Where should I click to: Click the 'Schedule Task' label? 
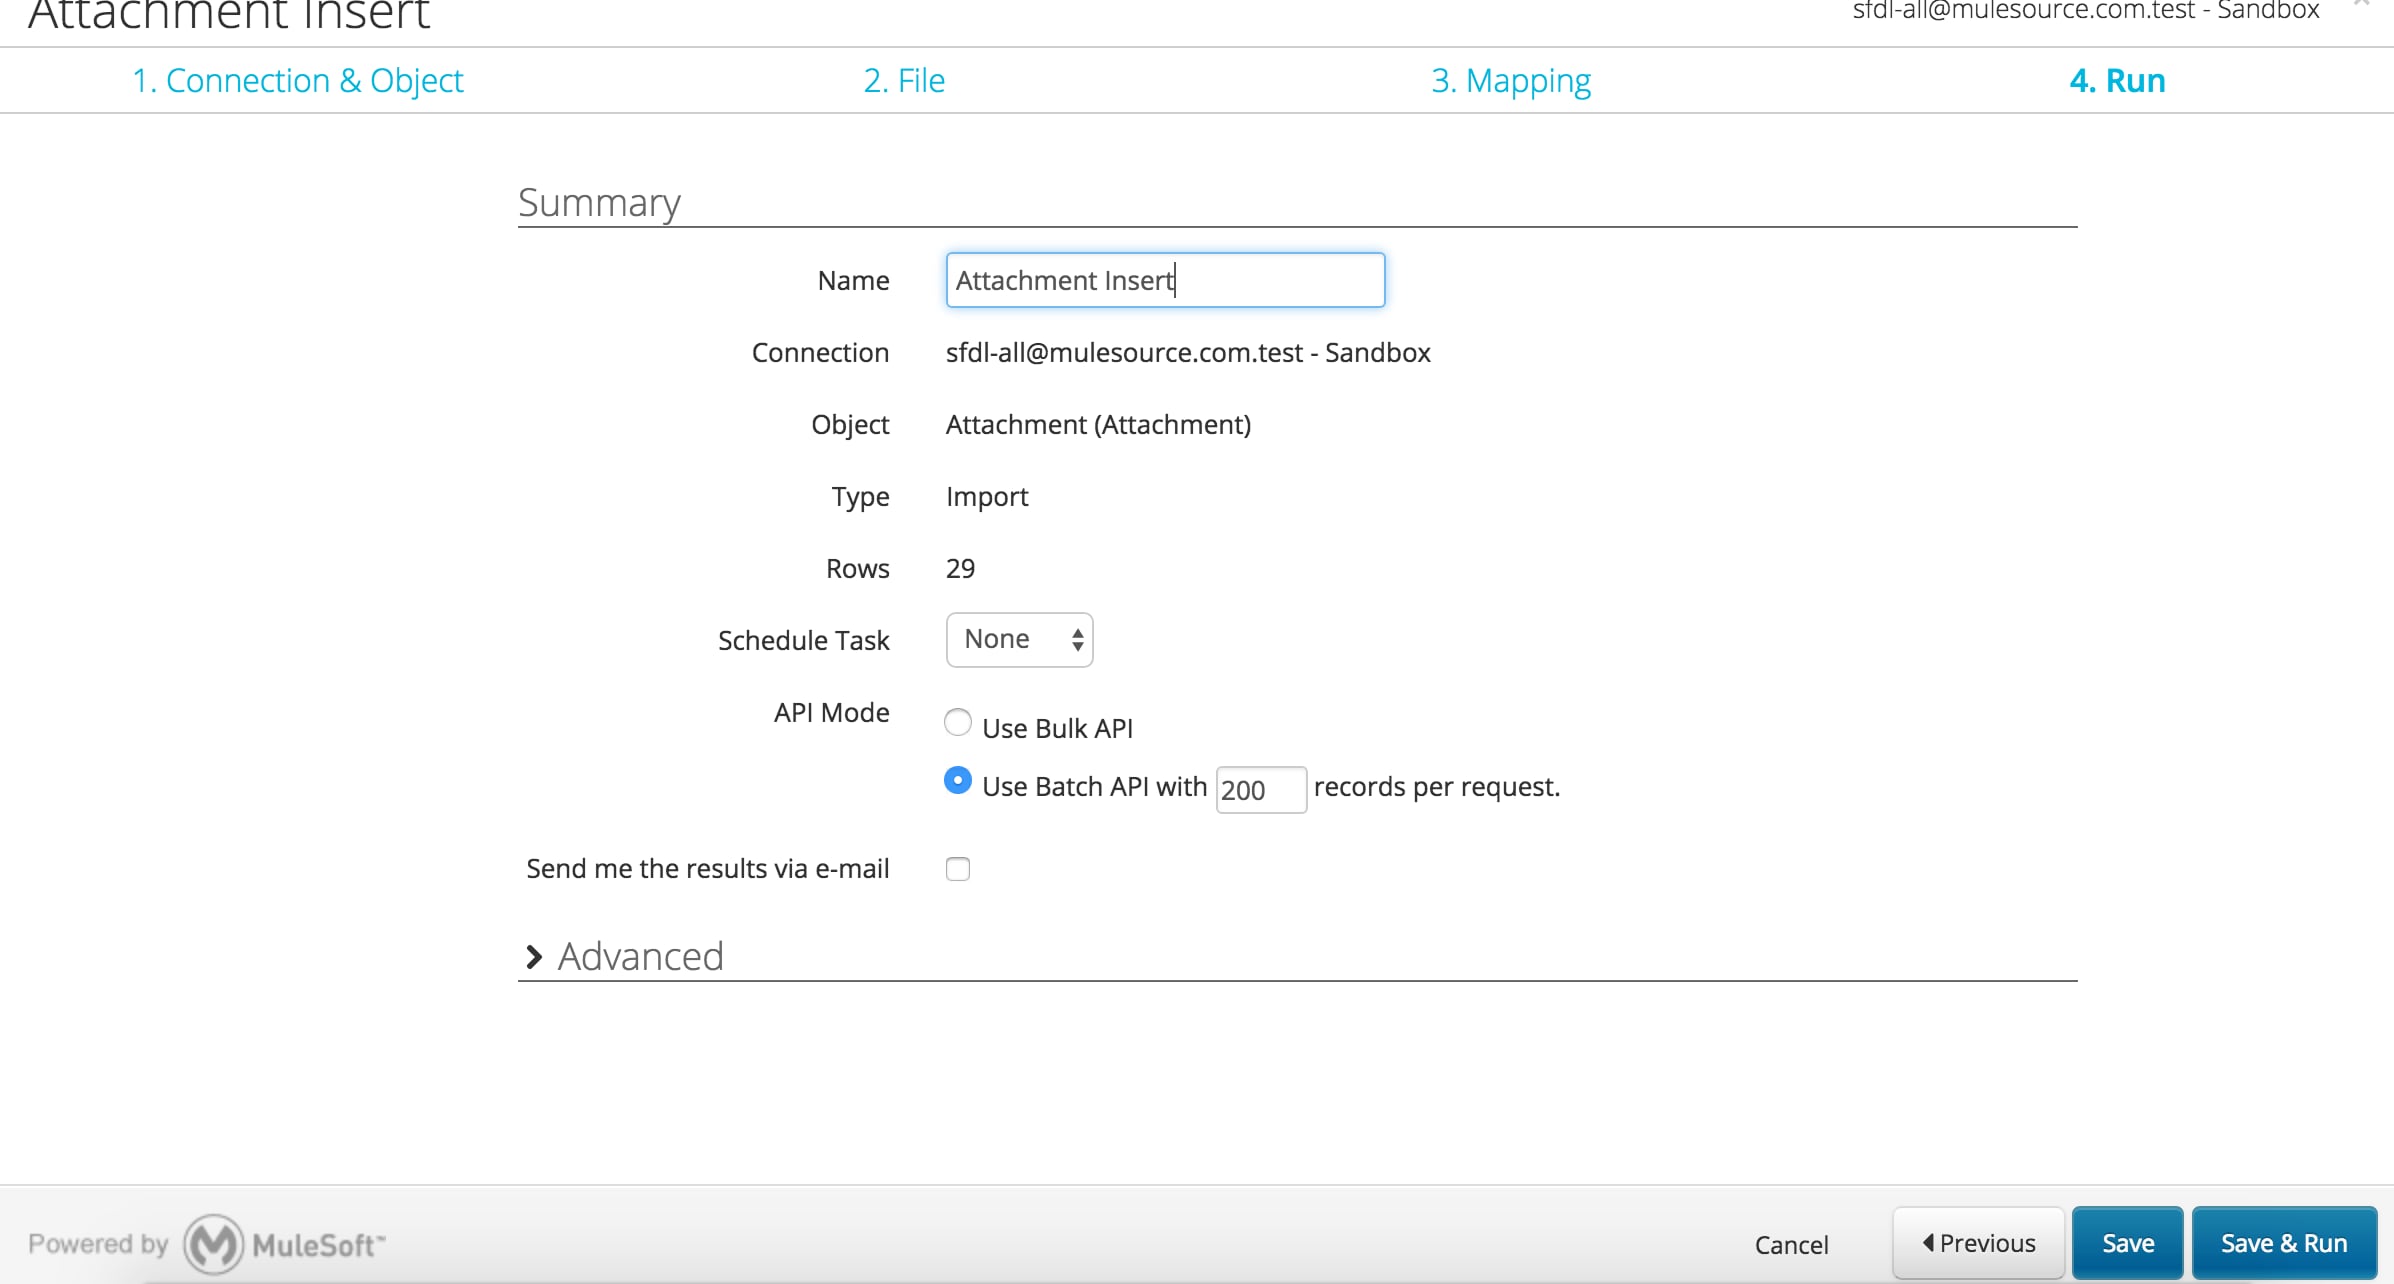(803, 640)
